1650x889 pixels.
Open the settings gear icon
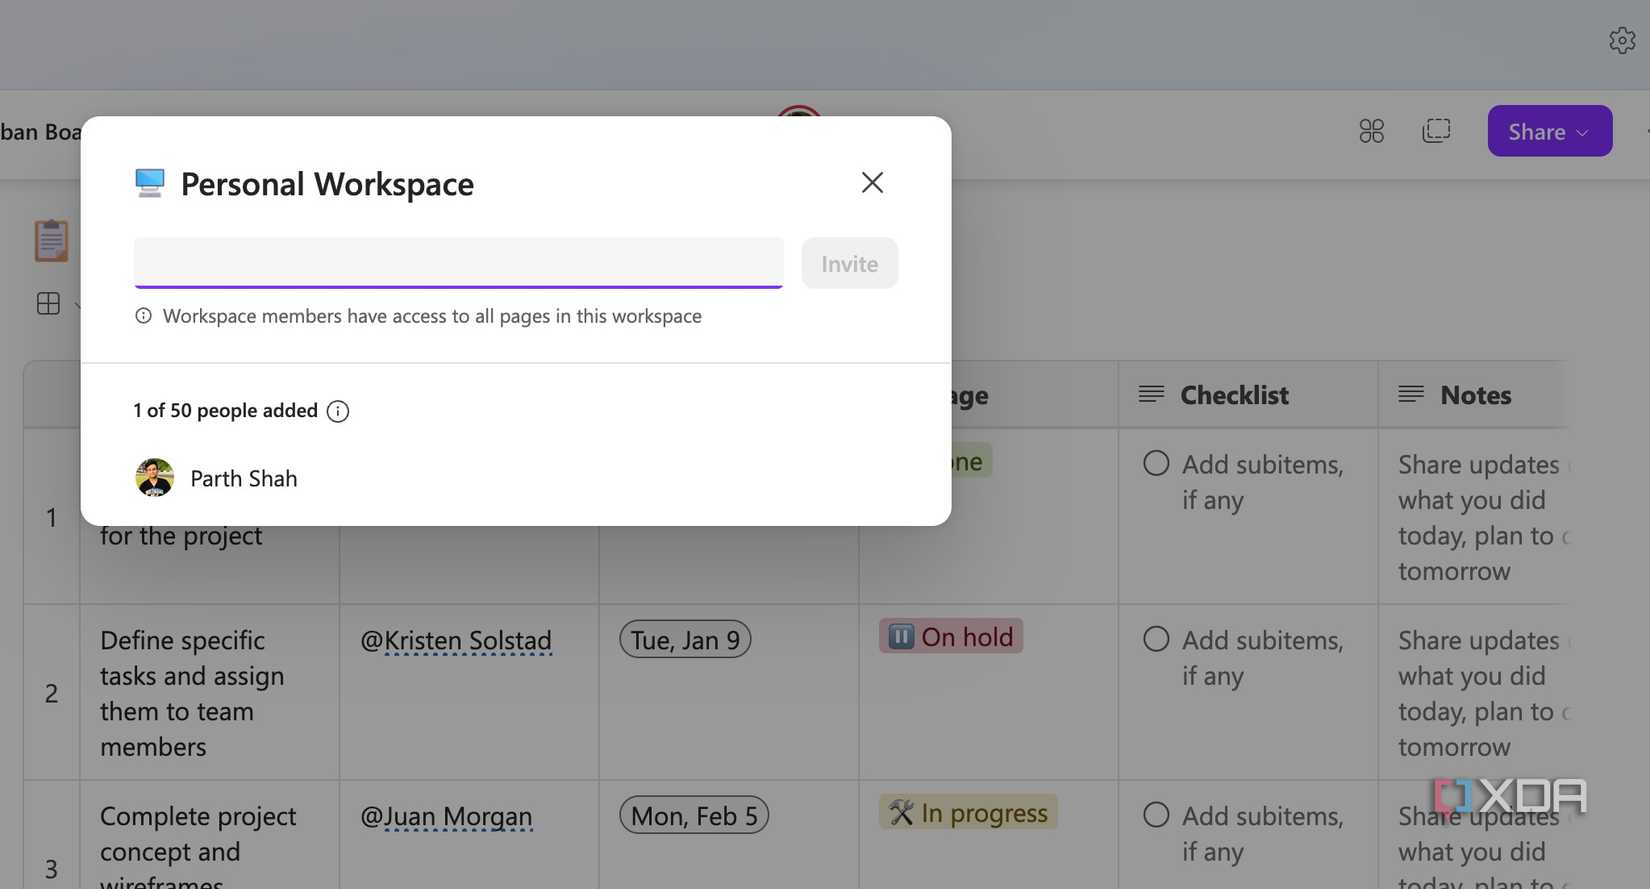[1622, 40]
